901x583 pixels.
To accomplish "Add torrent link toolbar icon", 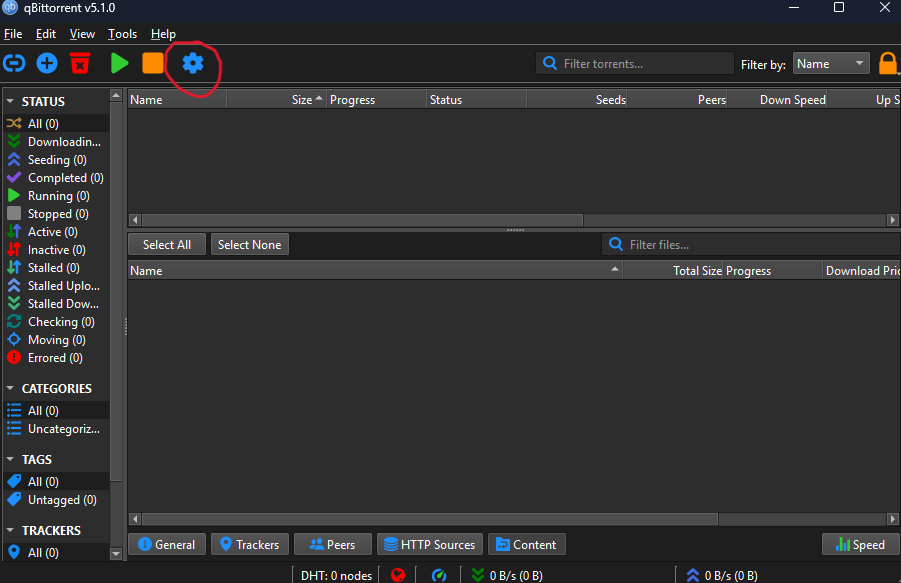I will [x=14, y=63].
